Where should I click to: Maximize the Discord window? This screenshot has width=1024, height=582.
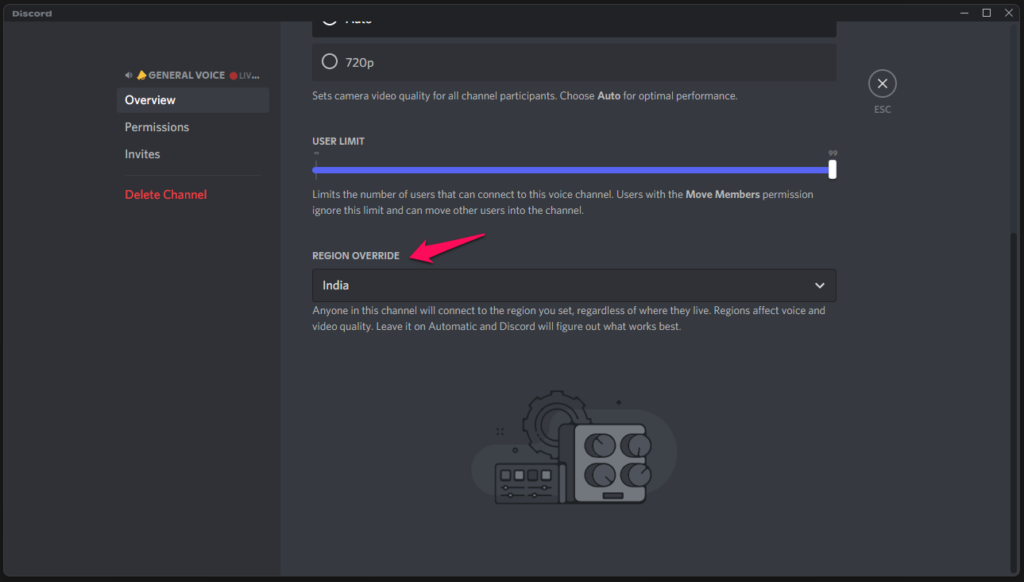[986, 13]
